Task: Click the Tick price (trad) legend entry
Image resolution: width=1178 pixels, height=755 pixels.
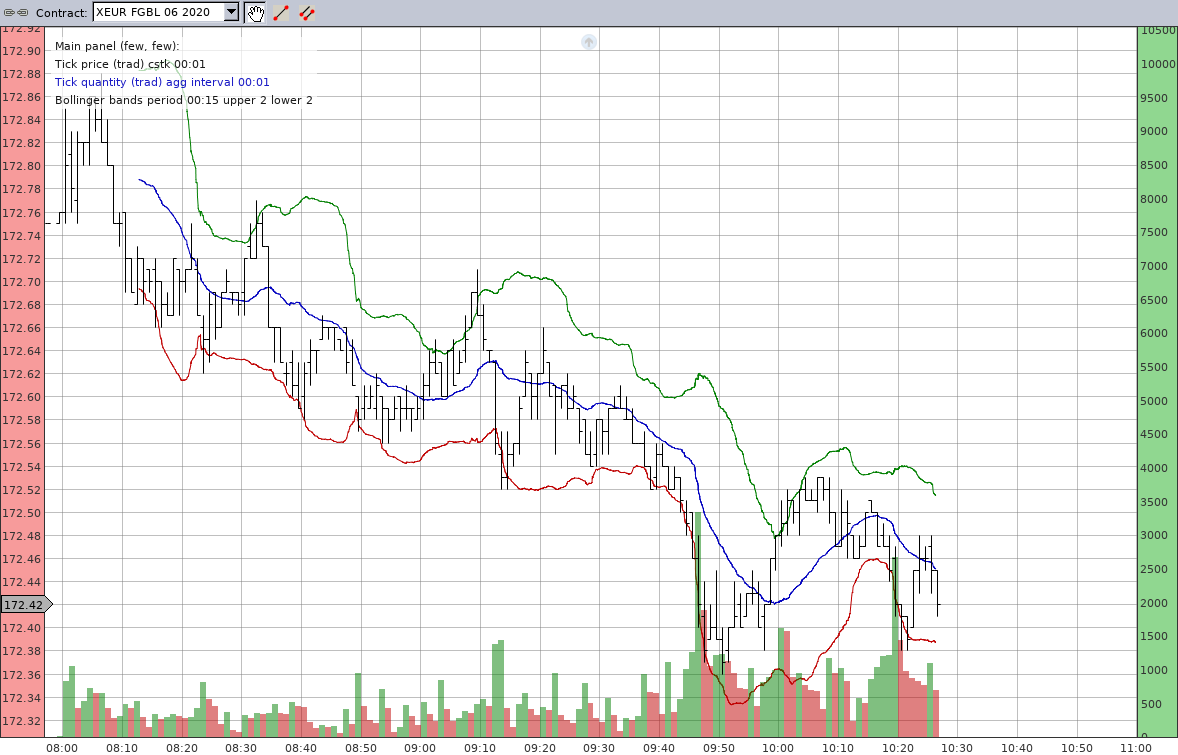Action: pos(130,65)
